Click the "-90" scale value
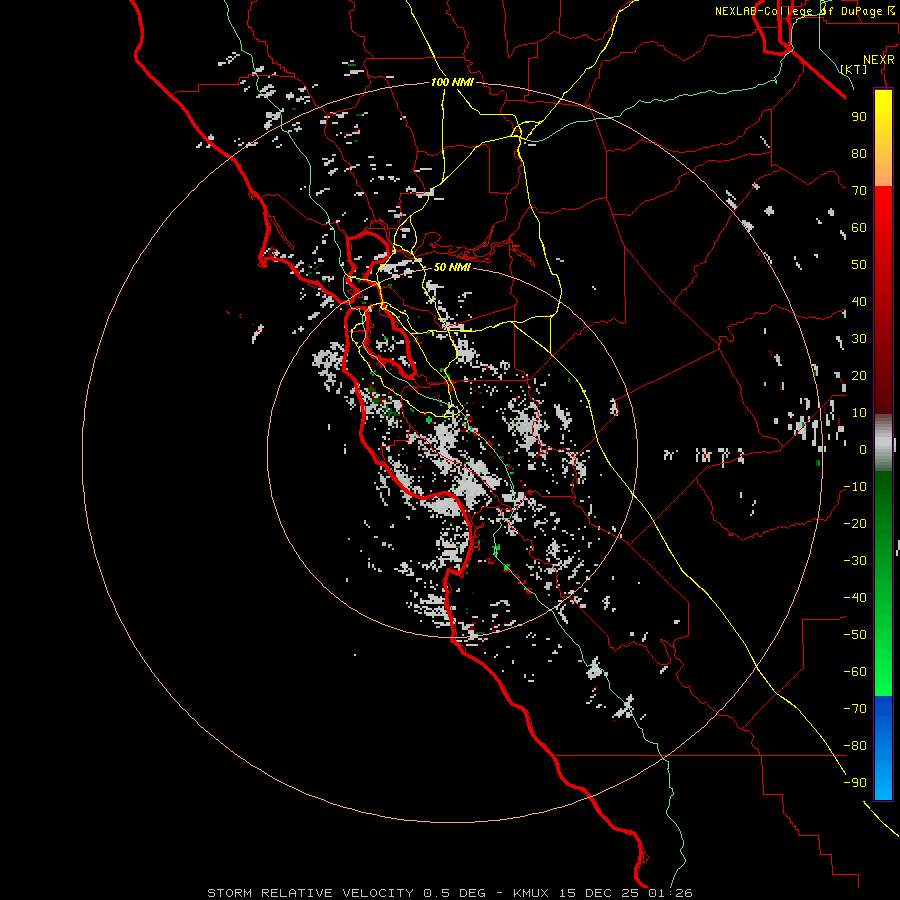Screen dimensions: 900x900 coord(855,783)
